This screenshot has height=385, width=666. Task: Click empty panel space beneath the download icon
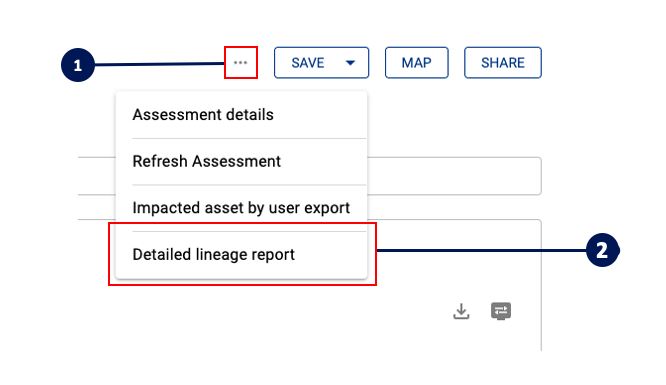point(461,338)
